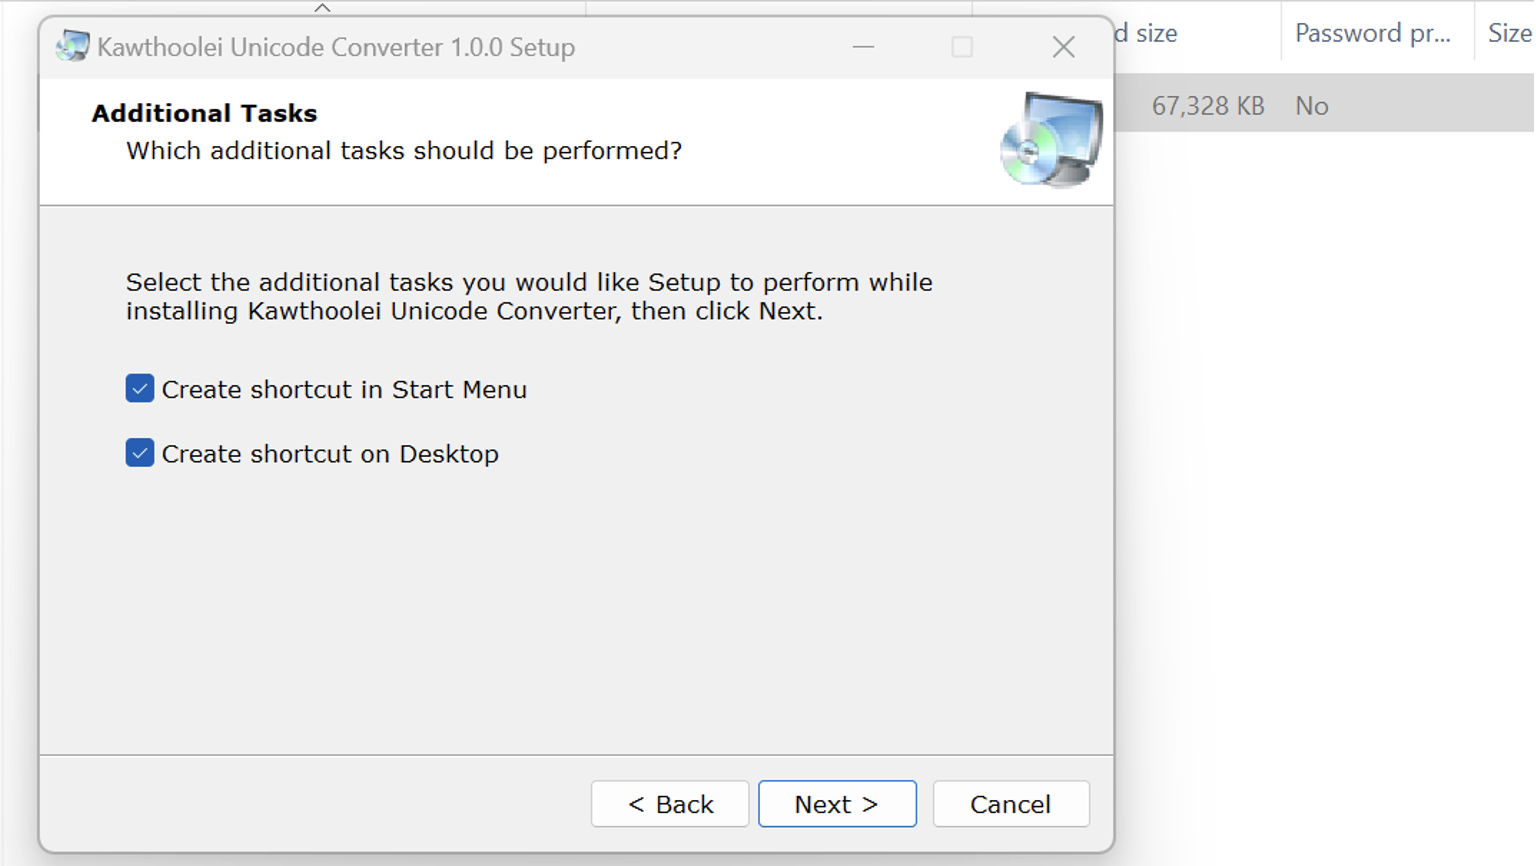Close the Kawthoolei Unicode Converter setup dialog
The width and height of the screenshot is (1536, 866).
[x=1063, y=47]
